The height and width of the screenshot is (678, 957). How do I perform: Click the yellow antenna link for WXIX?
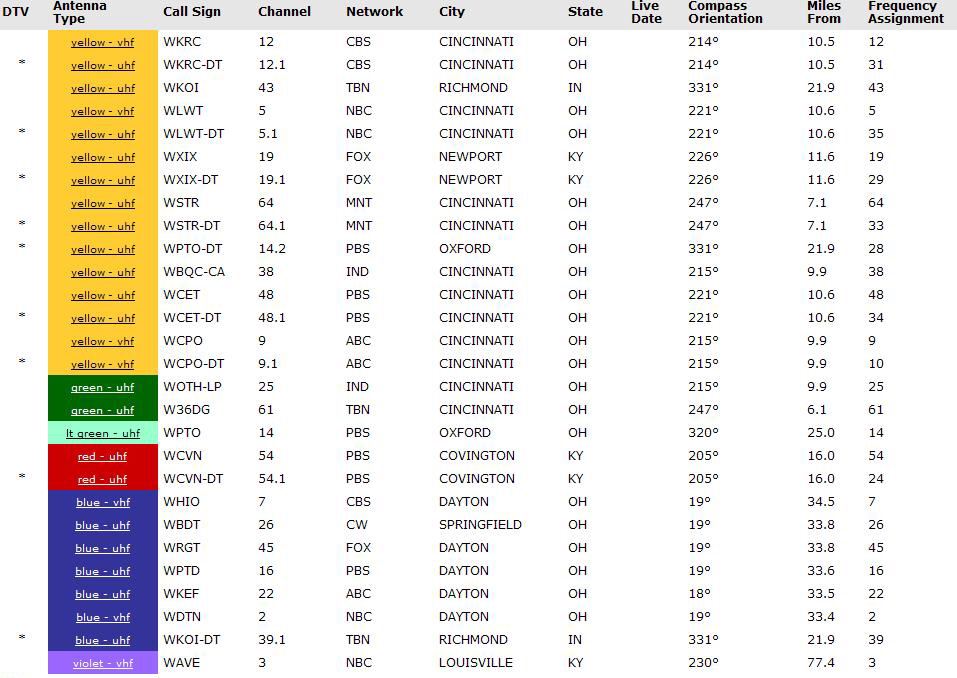102,157
